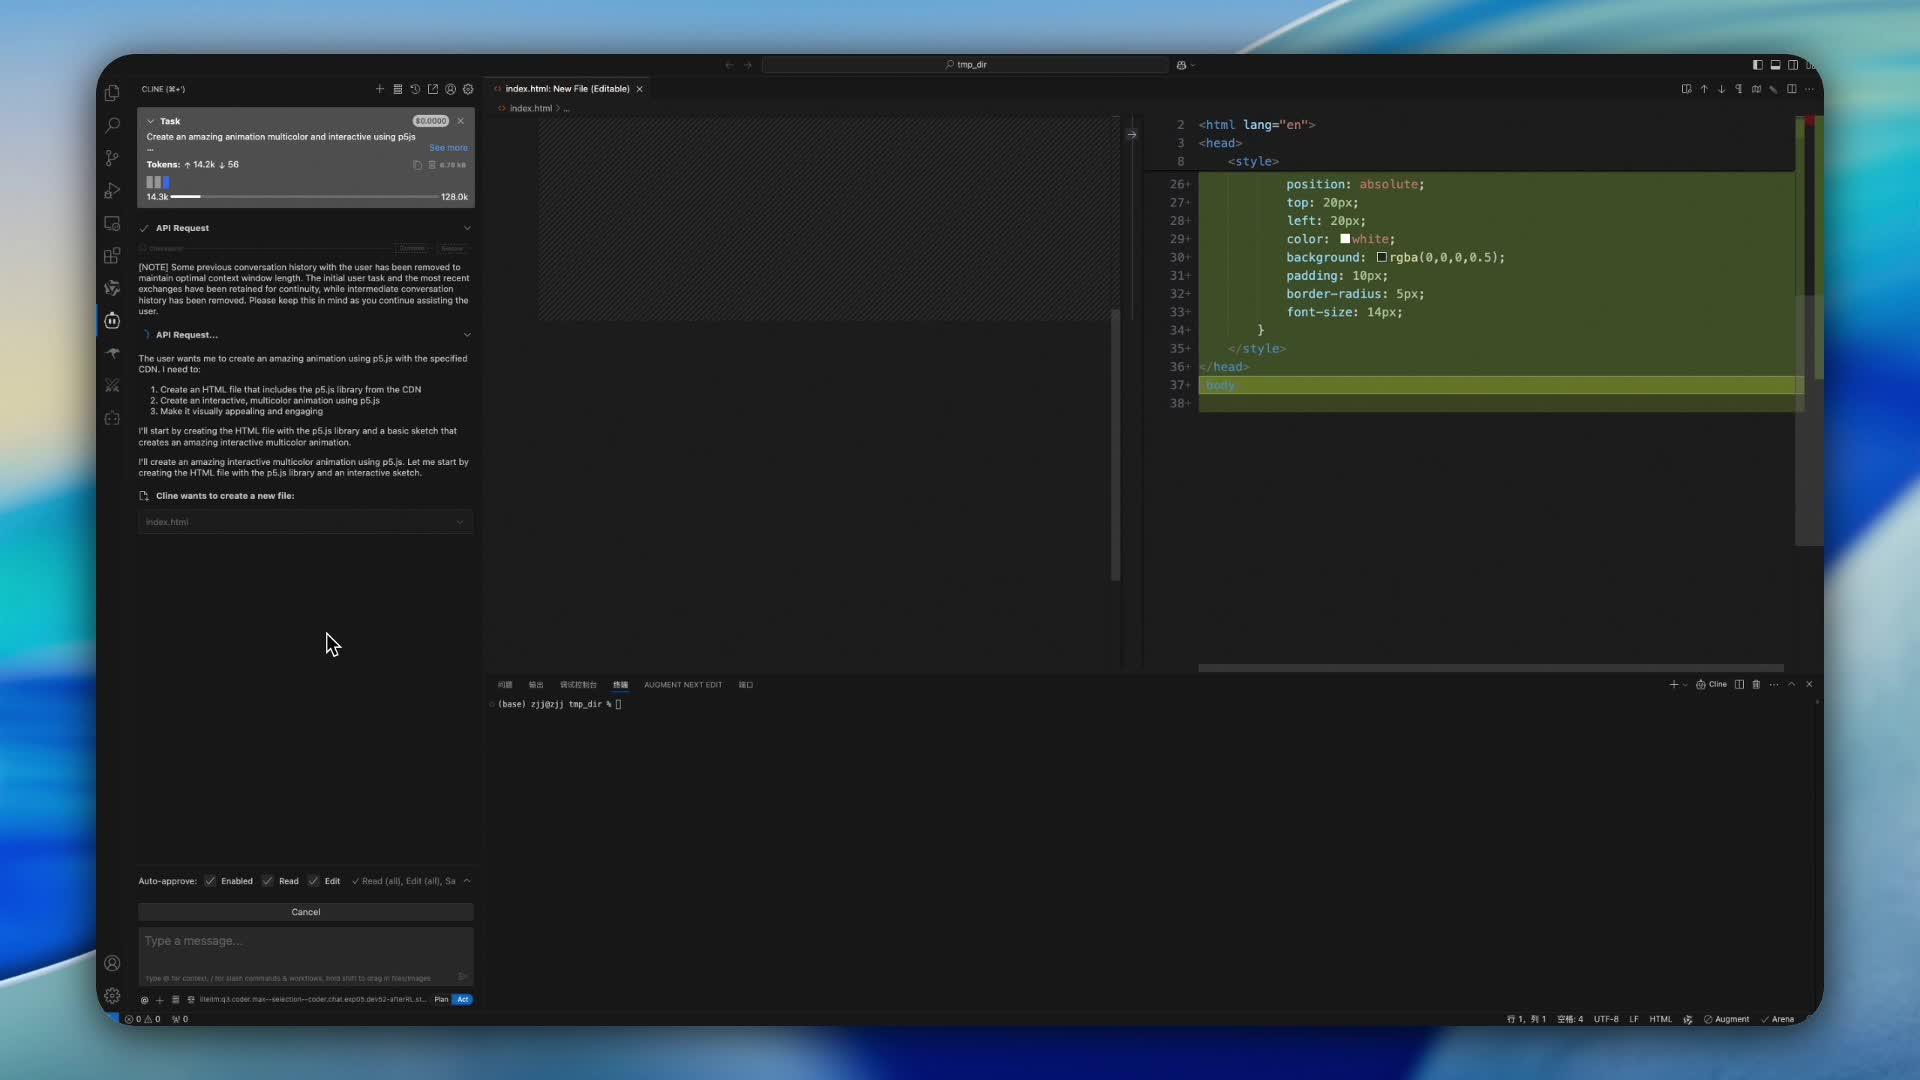Image resolution: width=1920 pixels, height=1080 pixels.
Task: Open Cline settings gear in panel header
Action: coord(468,89)
